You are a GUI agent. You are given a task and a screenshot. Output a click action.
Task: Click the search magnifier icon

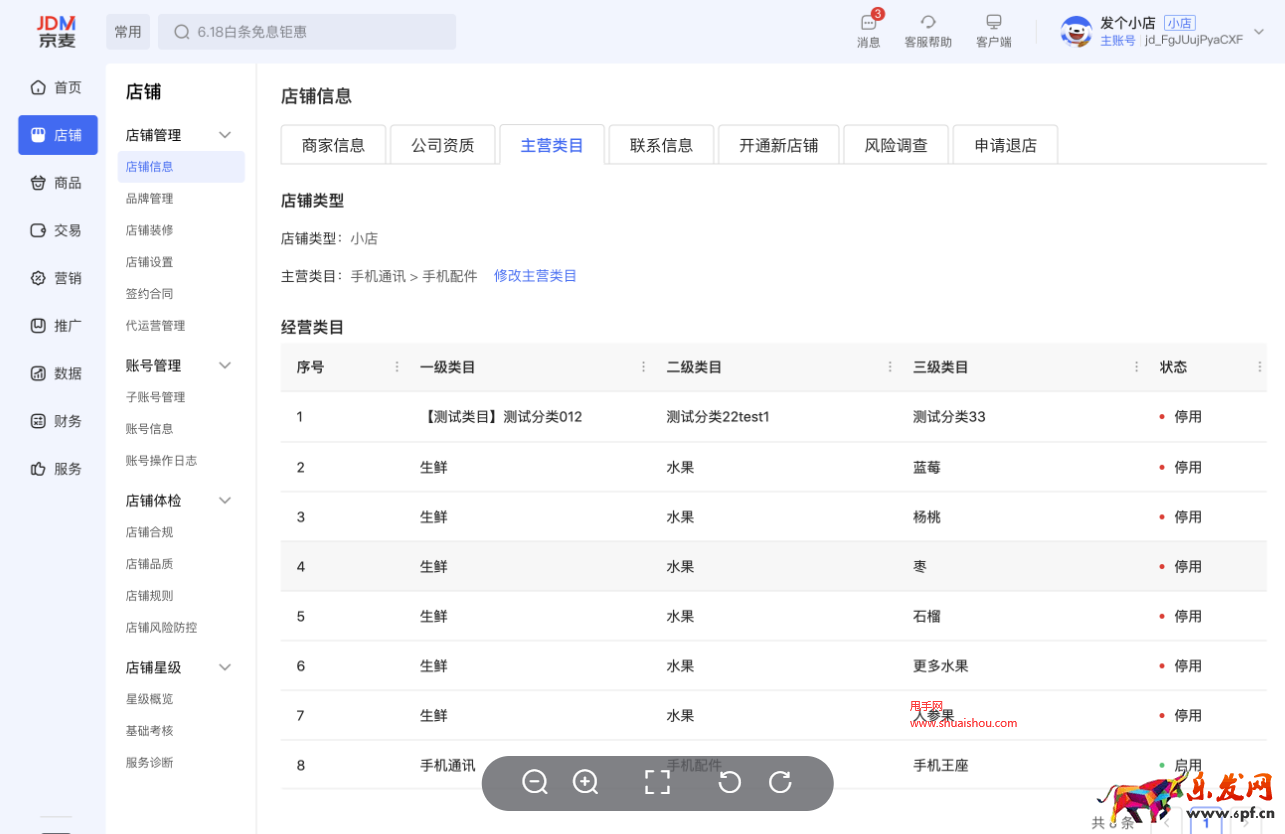coord(182,32)
